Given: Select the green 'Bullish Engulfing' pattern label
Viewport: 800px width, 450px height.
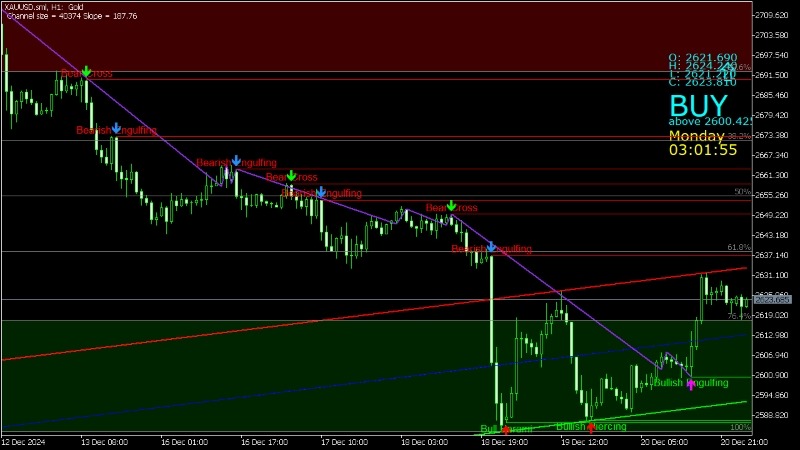Looking at the screenshot, I should (691, 383).
